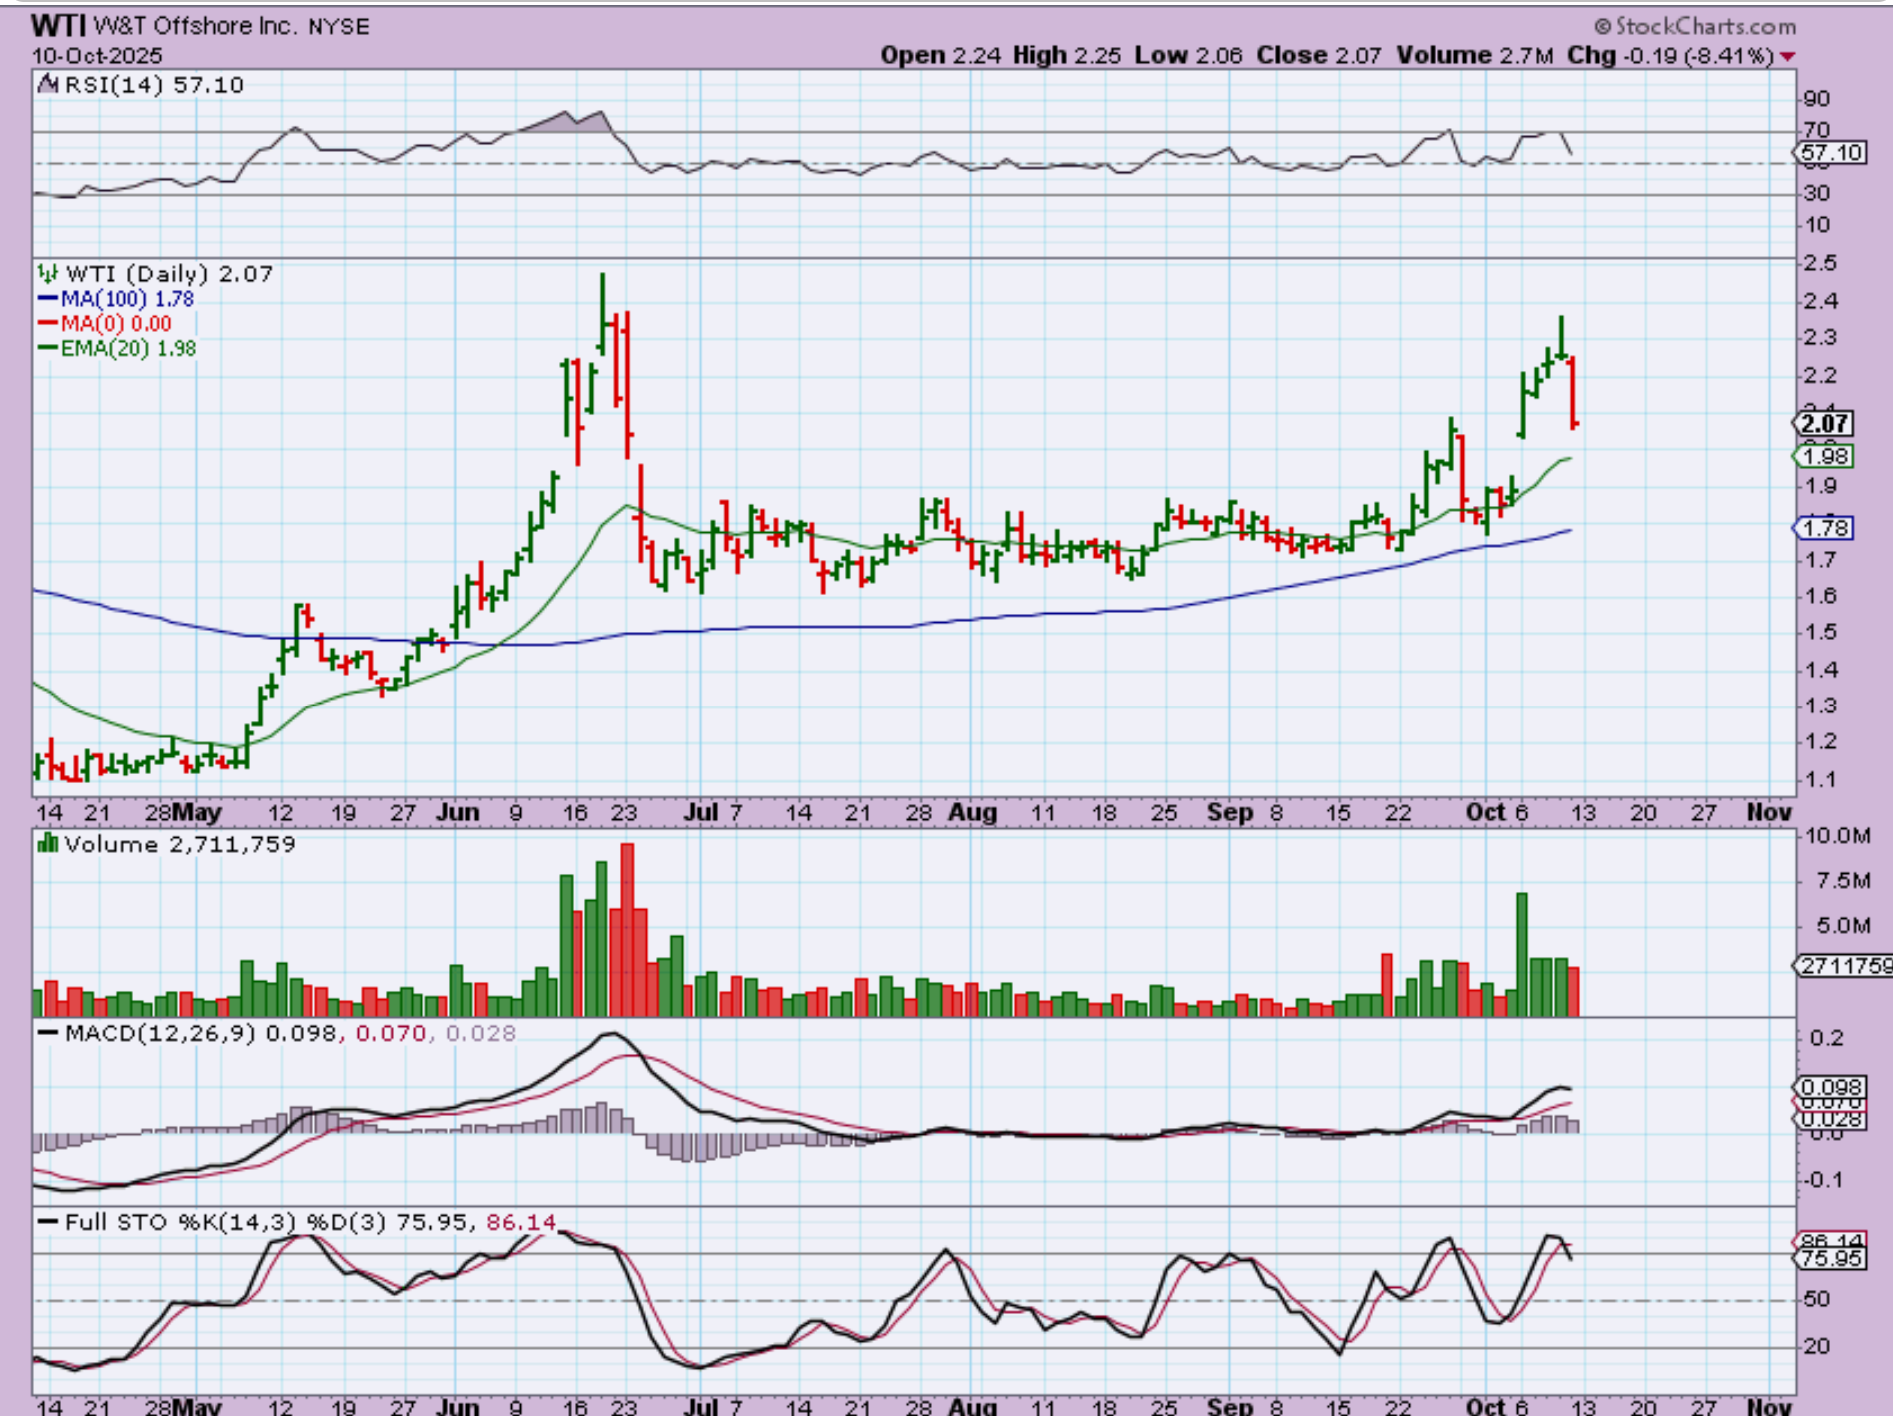This screenshot has width=1893, height=1416.
Task: Click the Oct label on price time axis
Action: (1485, 812)
